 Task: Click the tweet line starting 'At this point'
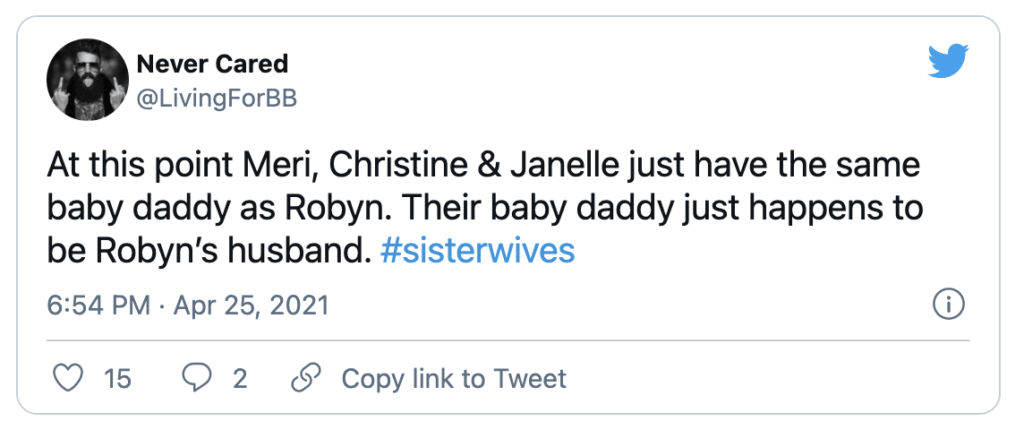click(482, 162)
